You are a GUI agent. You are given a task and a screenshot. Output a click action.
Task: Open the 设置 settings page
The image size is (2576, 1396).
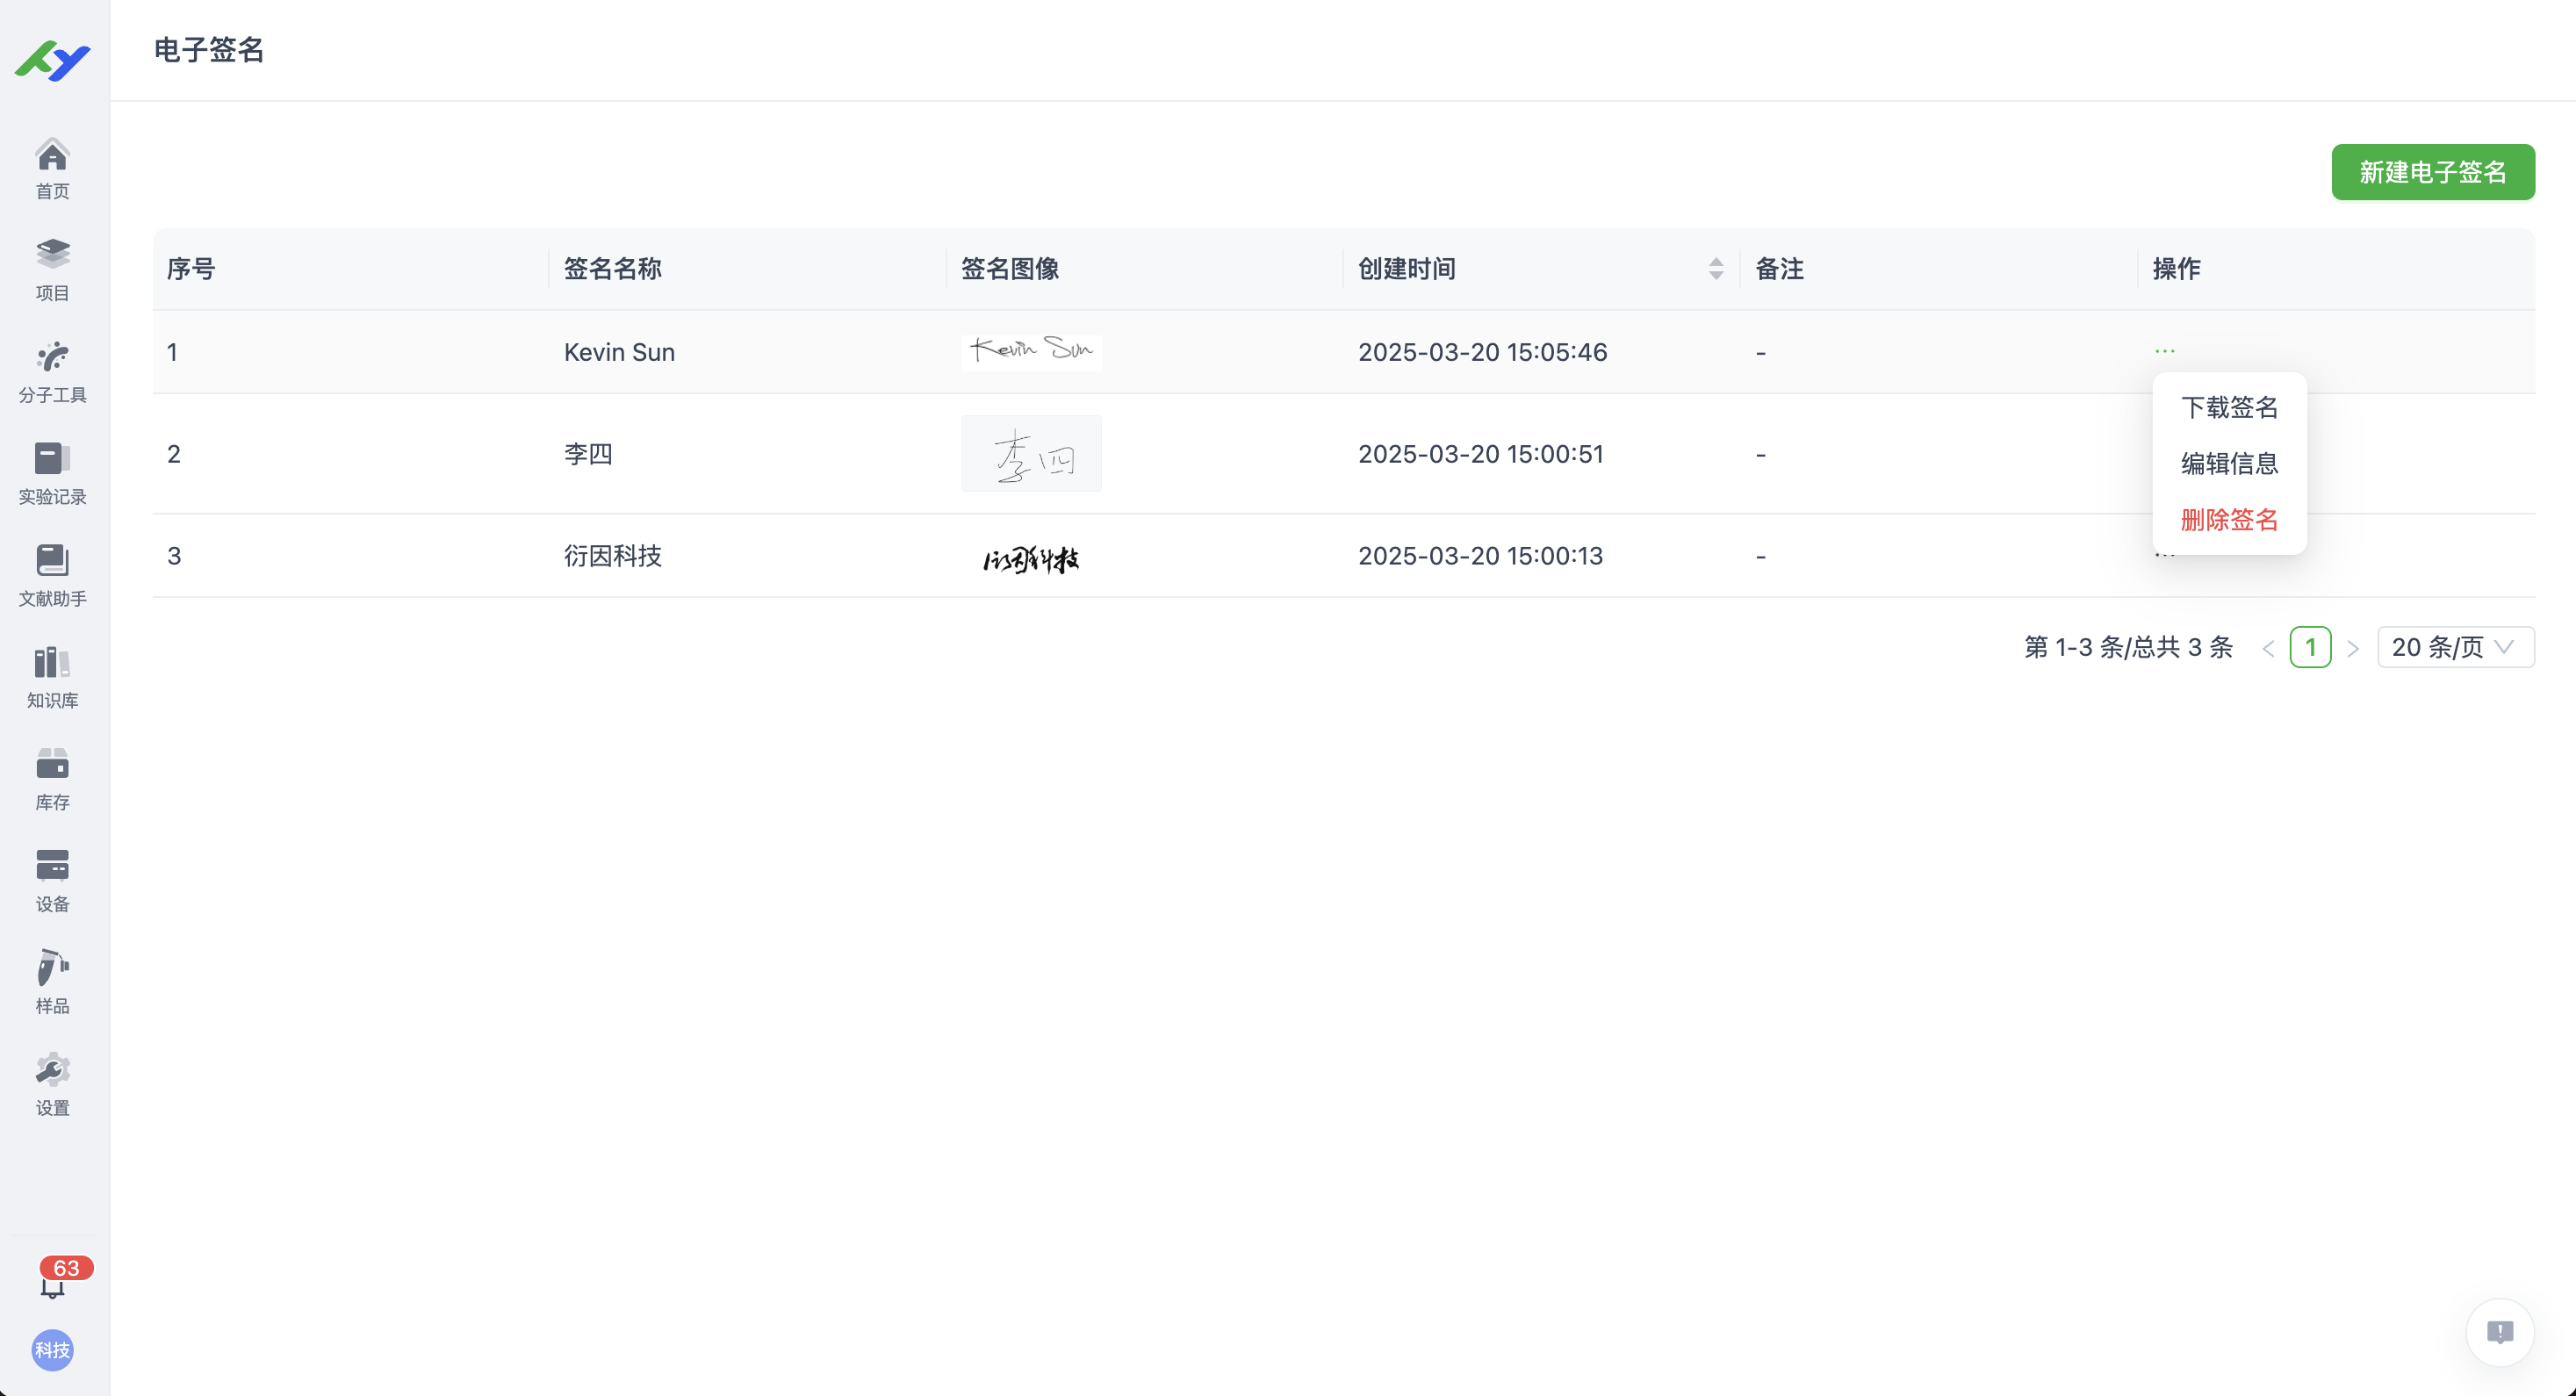pyautogui.click(x=52, y=1084)
